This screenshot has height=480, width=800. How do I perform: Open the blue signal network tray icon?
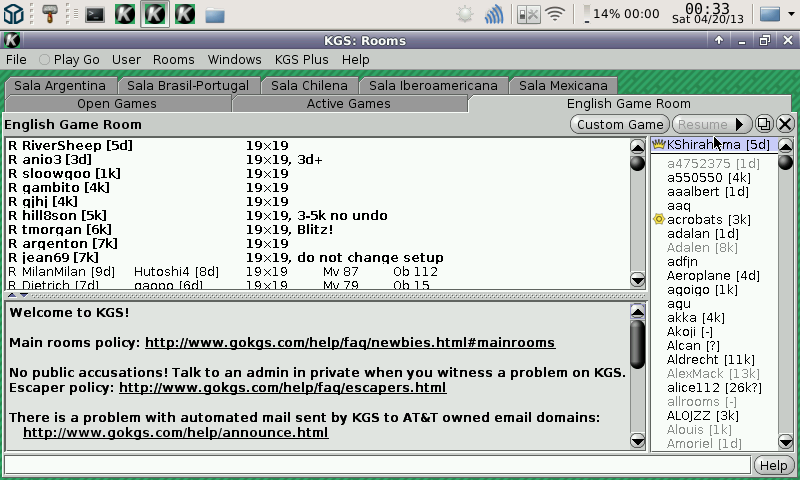(493, 14)
